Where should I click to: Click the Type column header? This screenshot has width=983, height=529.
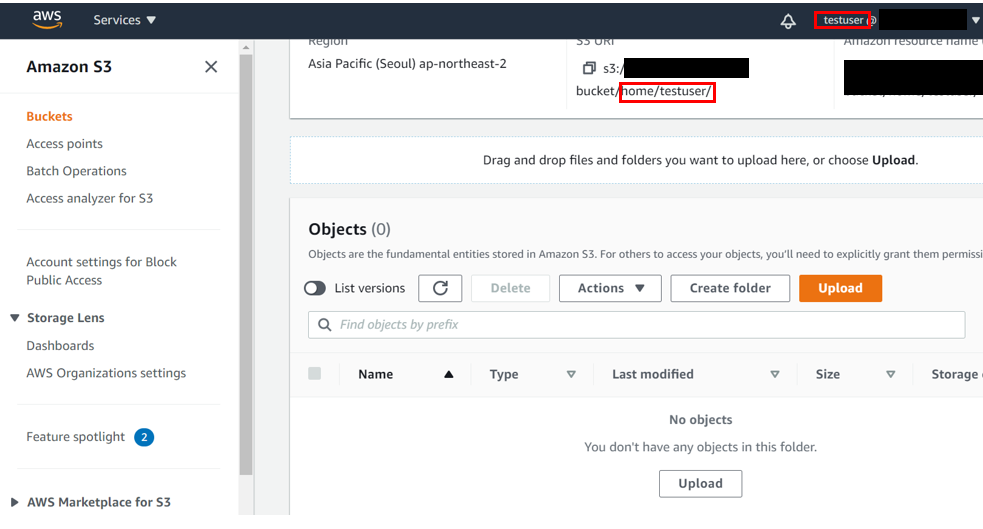coord(504,374)
